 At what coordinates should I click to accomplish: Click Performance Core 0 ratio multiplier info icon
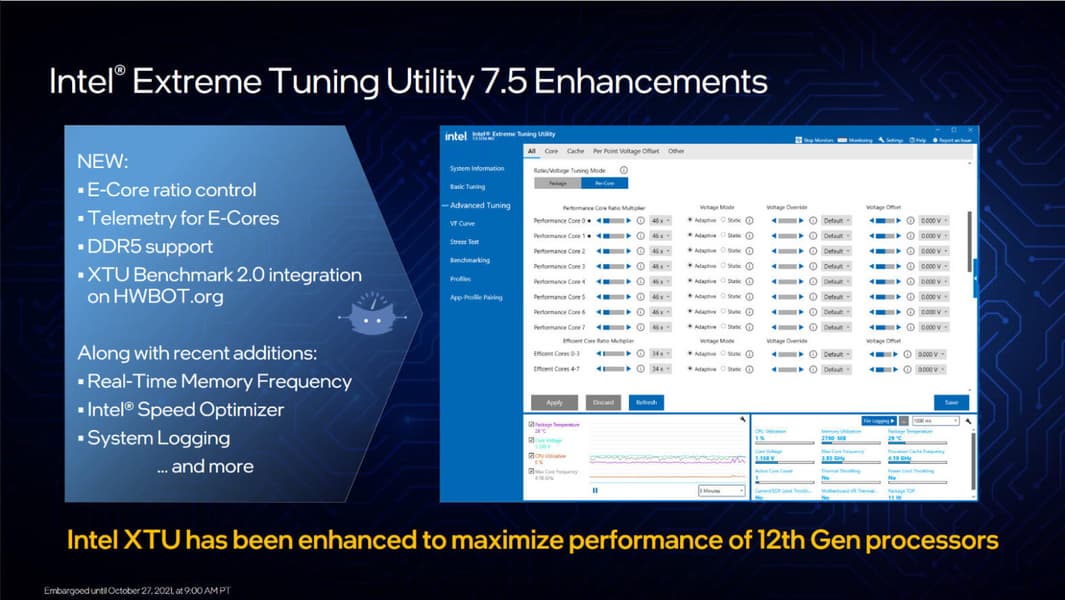(x=640, y=220)
